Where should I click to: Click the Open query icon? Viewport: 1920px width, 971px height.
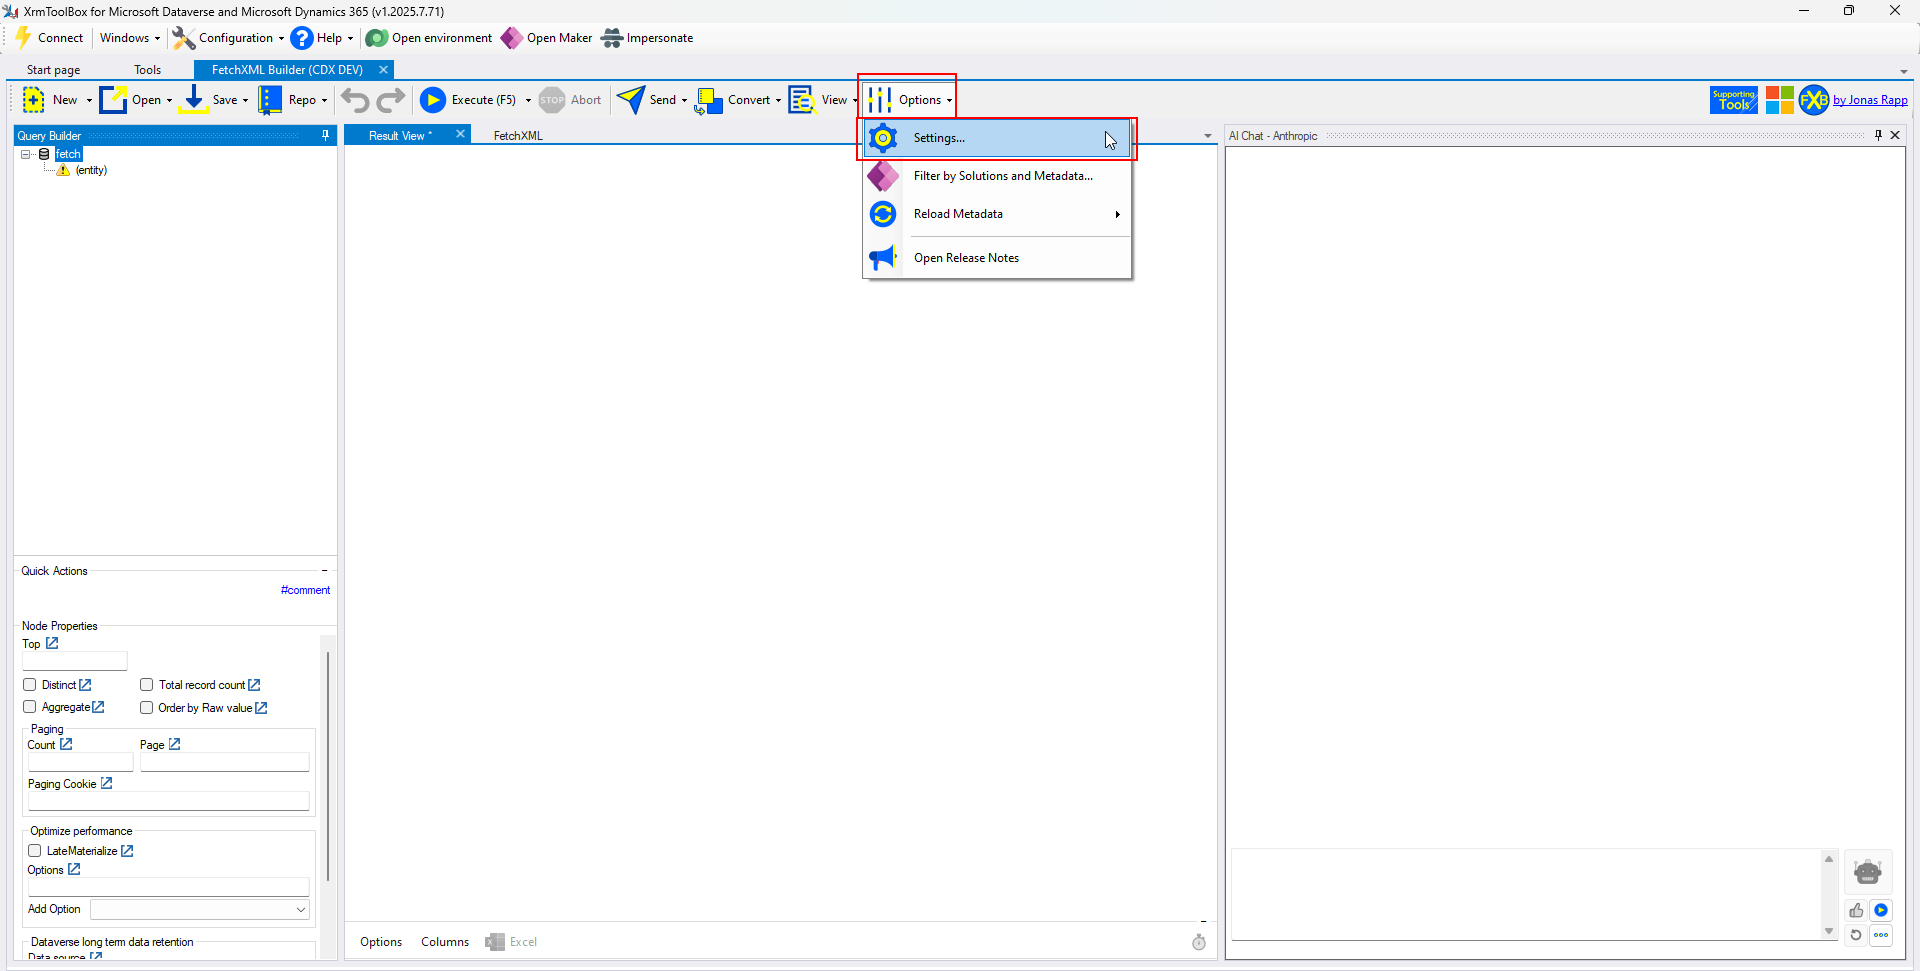pyautogui.click(x=113, y=100)
